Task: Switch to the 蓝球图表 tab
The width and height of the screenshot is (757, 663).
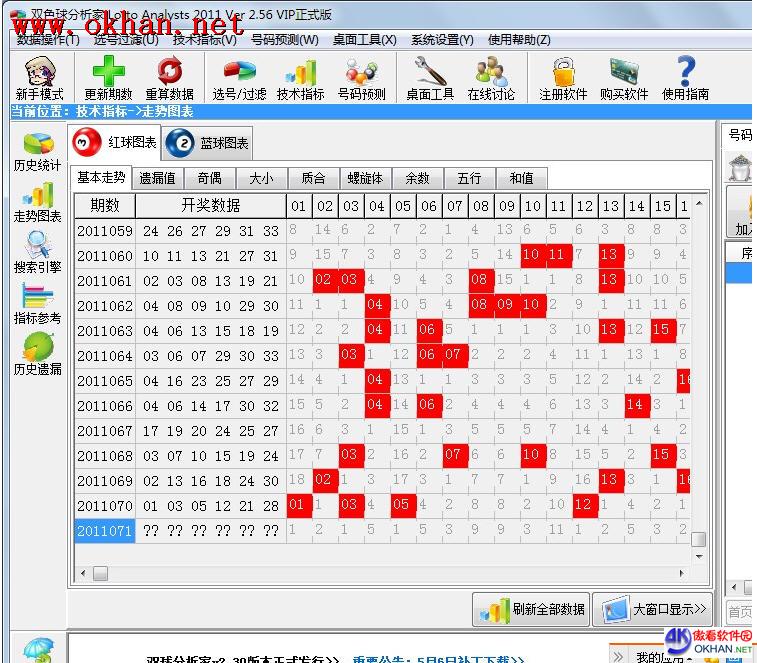Action: coord(208,143)
